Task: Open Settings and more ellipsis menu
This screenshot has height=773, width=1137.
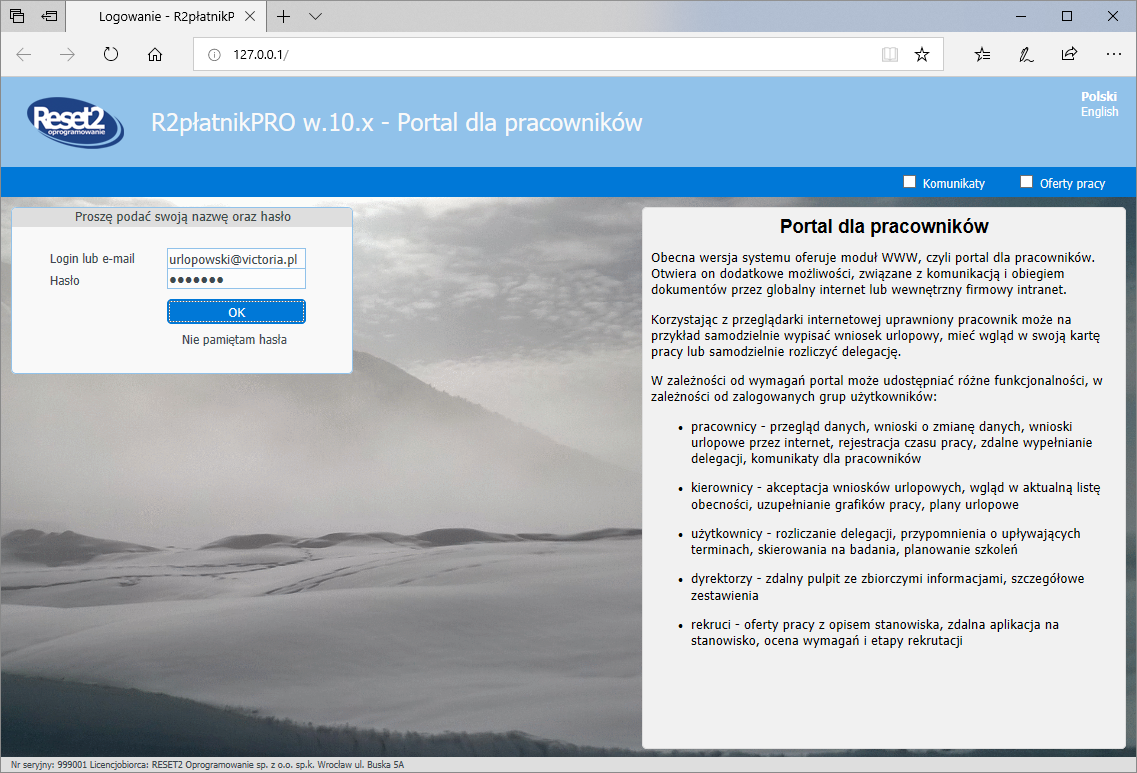Action: click(x=1114, y=54)
